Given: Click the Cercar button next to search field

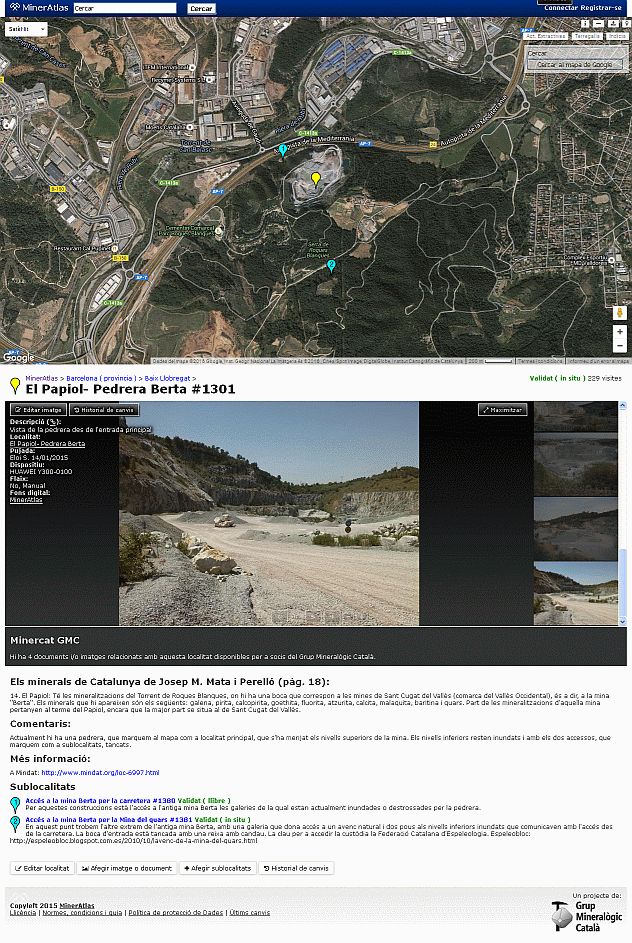Looking at the screenshot, I should tap(200, 8).
